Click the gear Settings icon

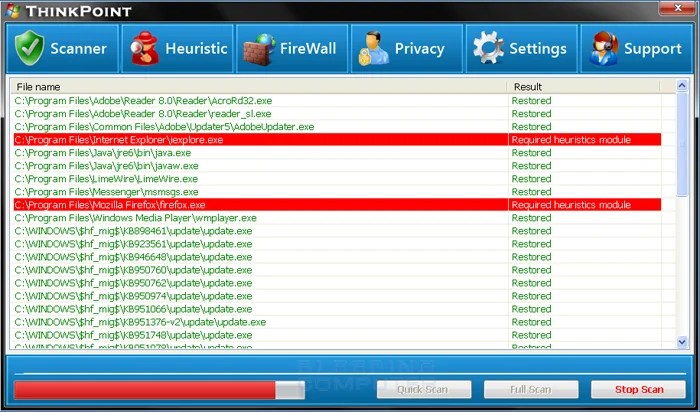[x=488, y=47]
